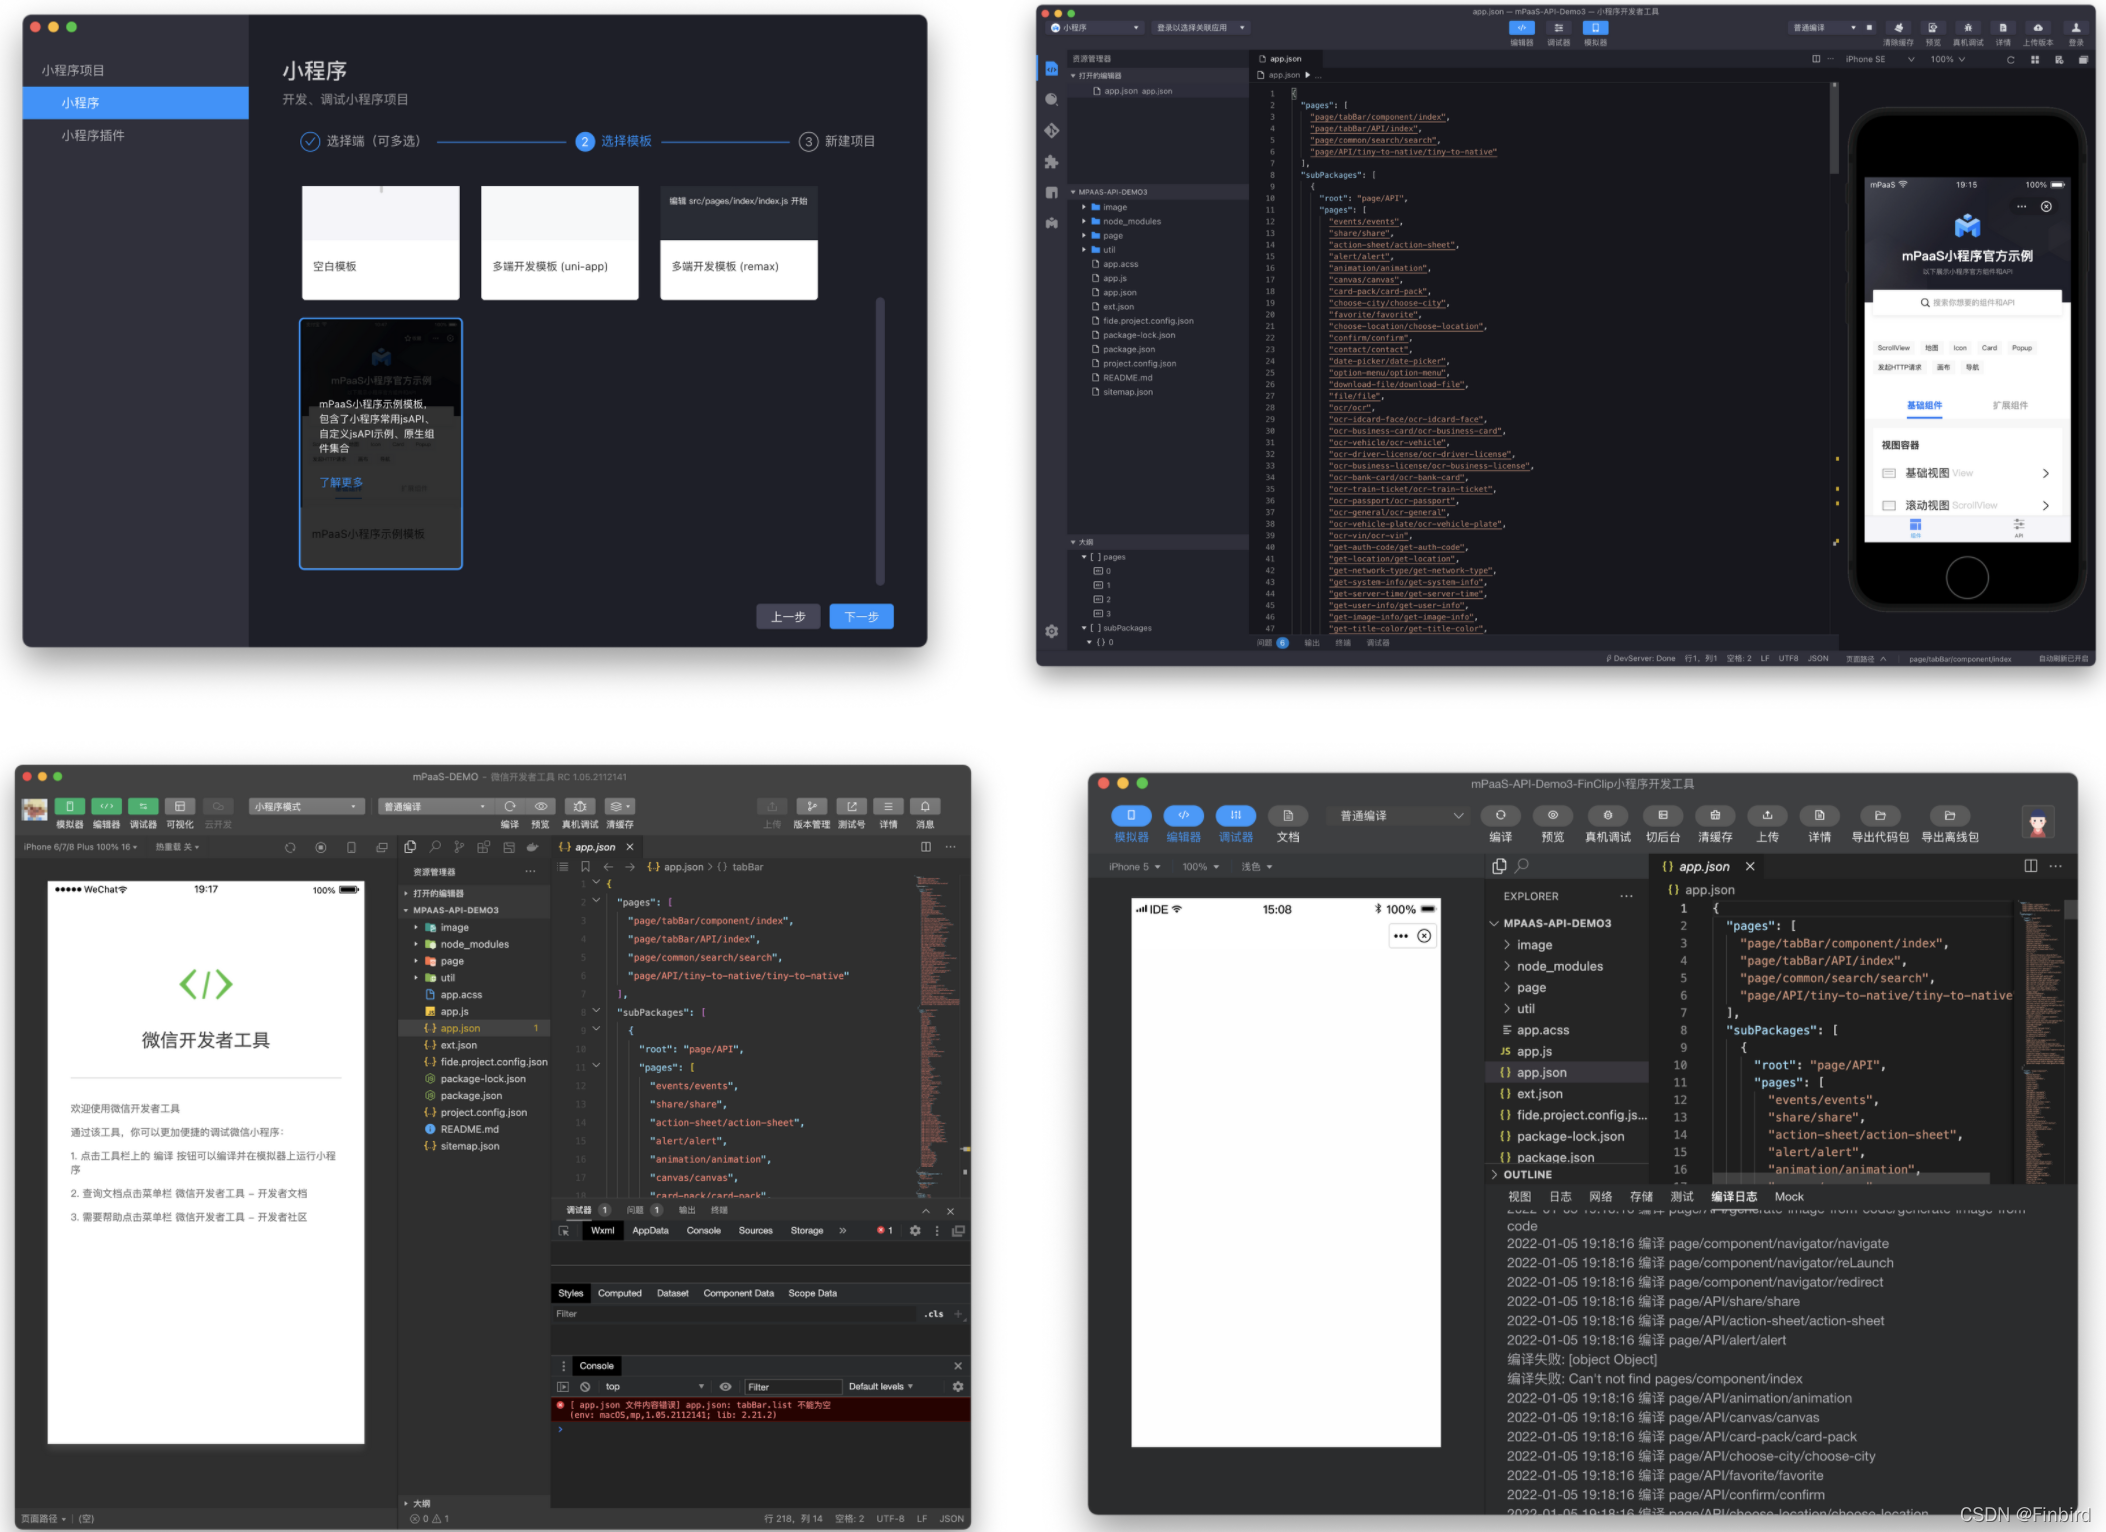Viewport: 2106px width, 1532px height.
Task: Click 详情 icon in WeChat devtools toolbar
Action: pos(888,806)
